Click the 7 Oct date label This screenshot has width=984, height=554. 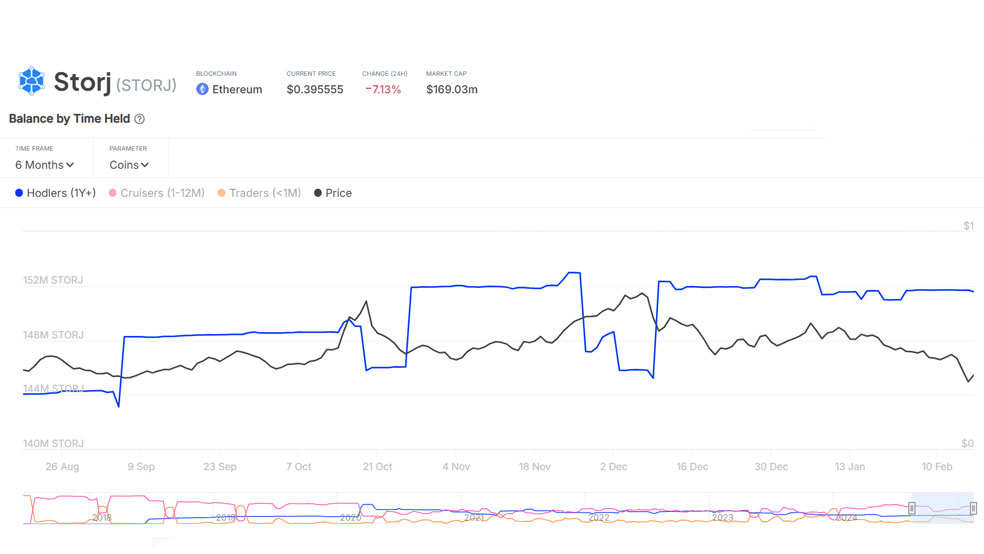point(298,467)
